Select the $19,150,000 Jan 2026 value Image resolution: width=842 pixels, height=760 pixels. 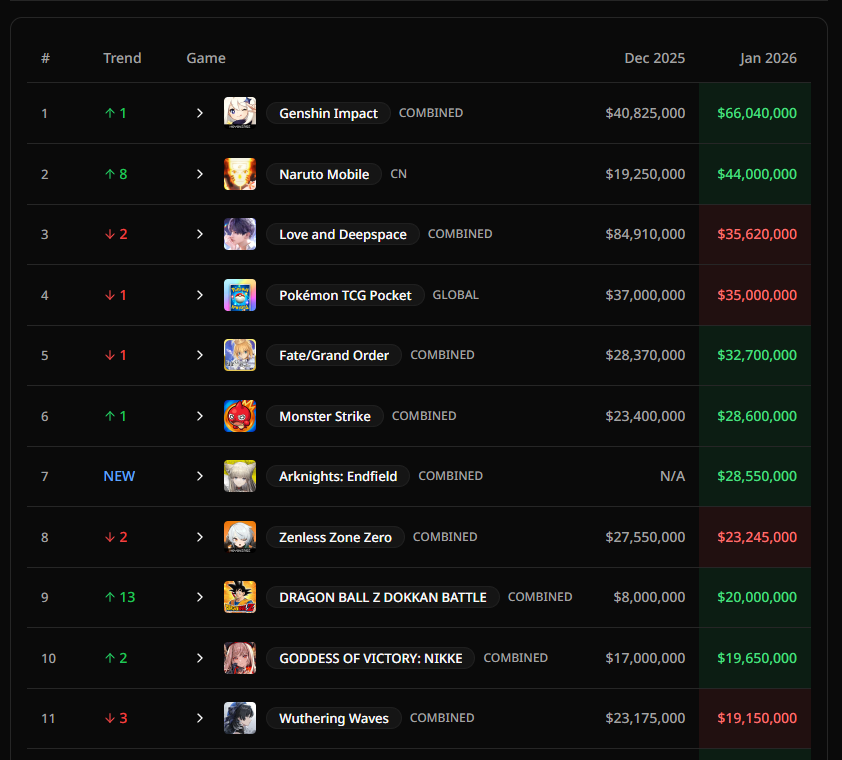coord(757,718)
